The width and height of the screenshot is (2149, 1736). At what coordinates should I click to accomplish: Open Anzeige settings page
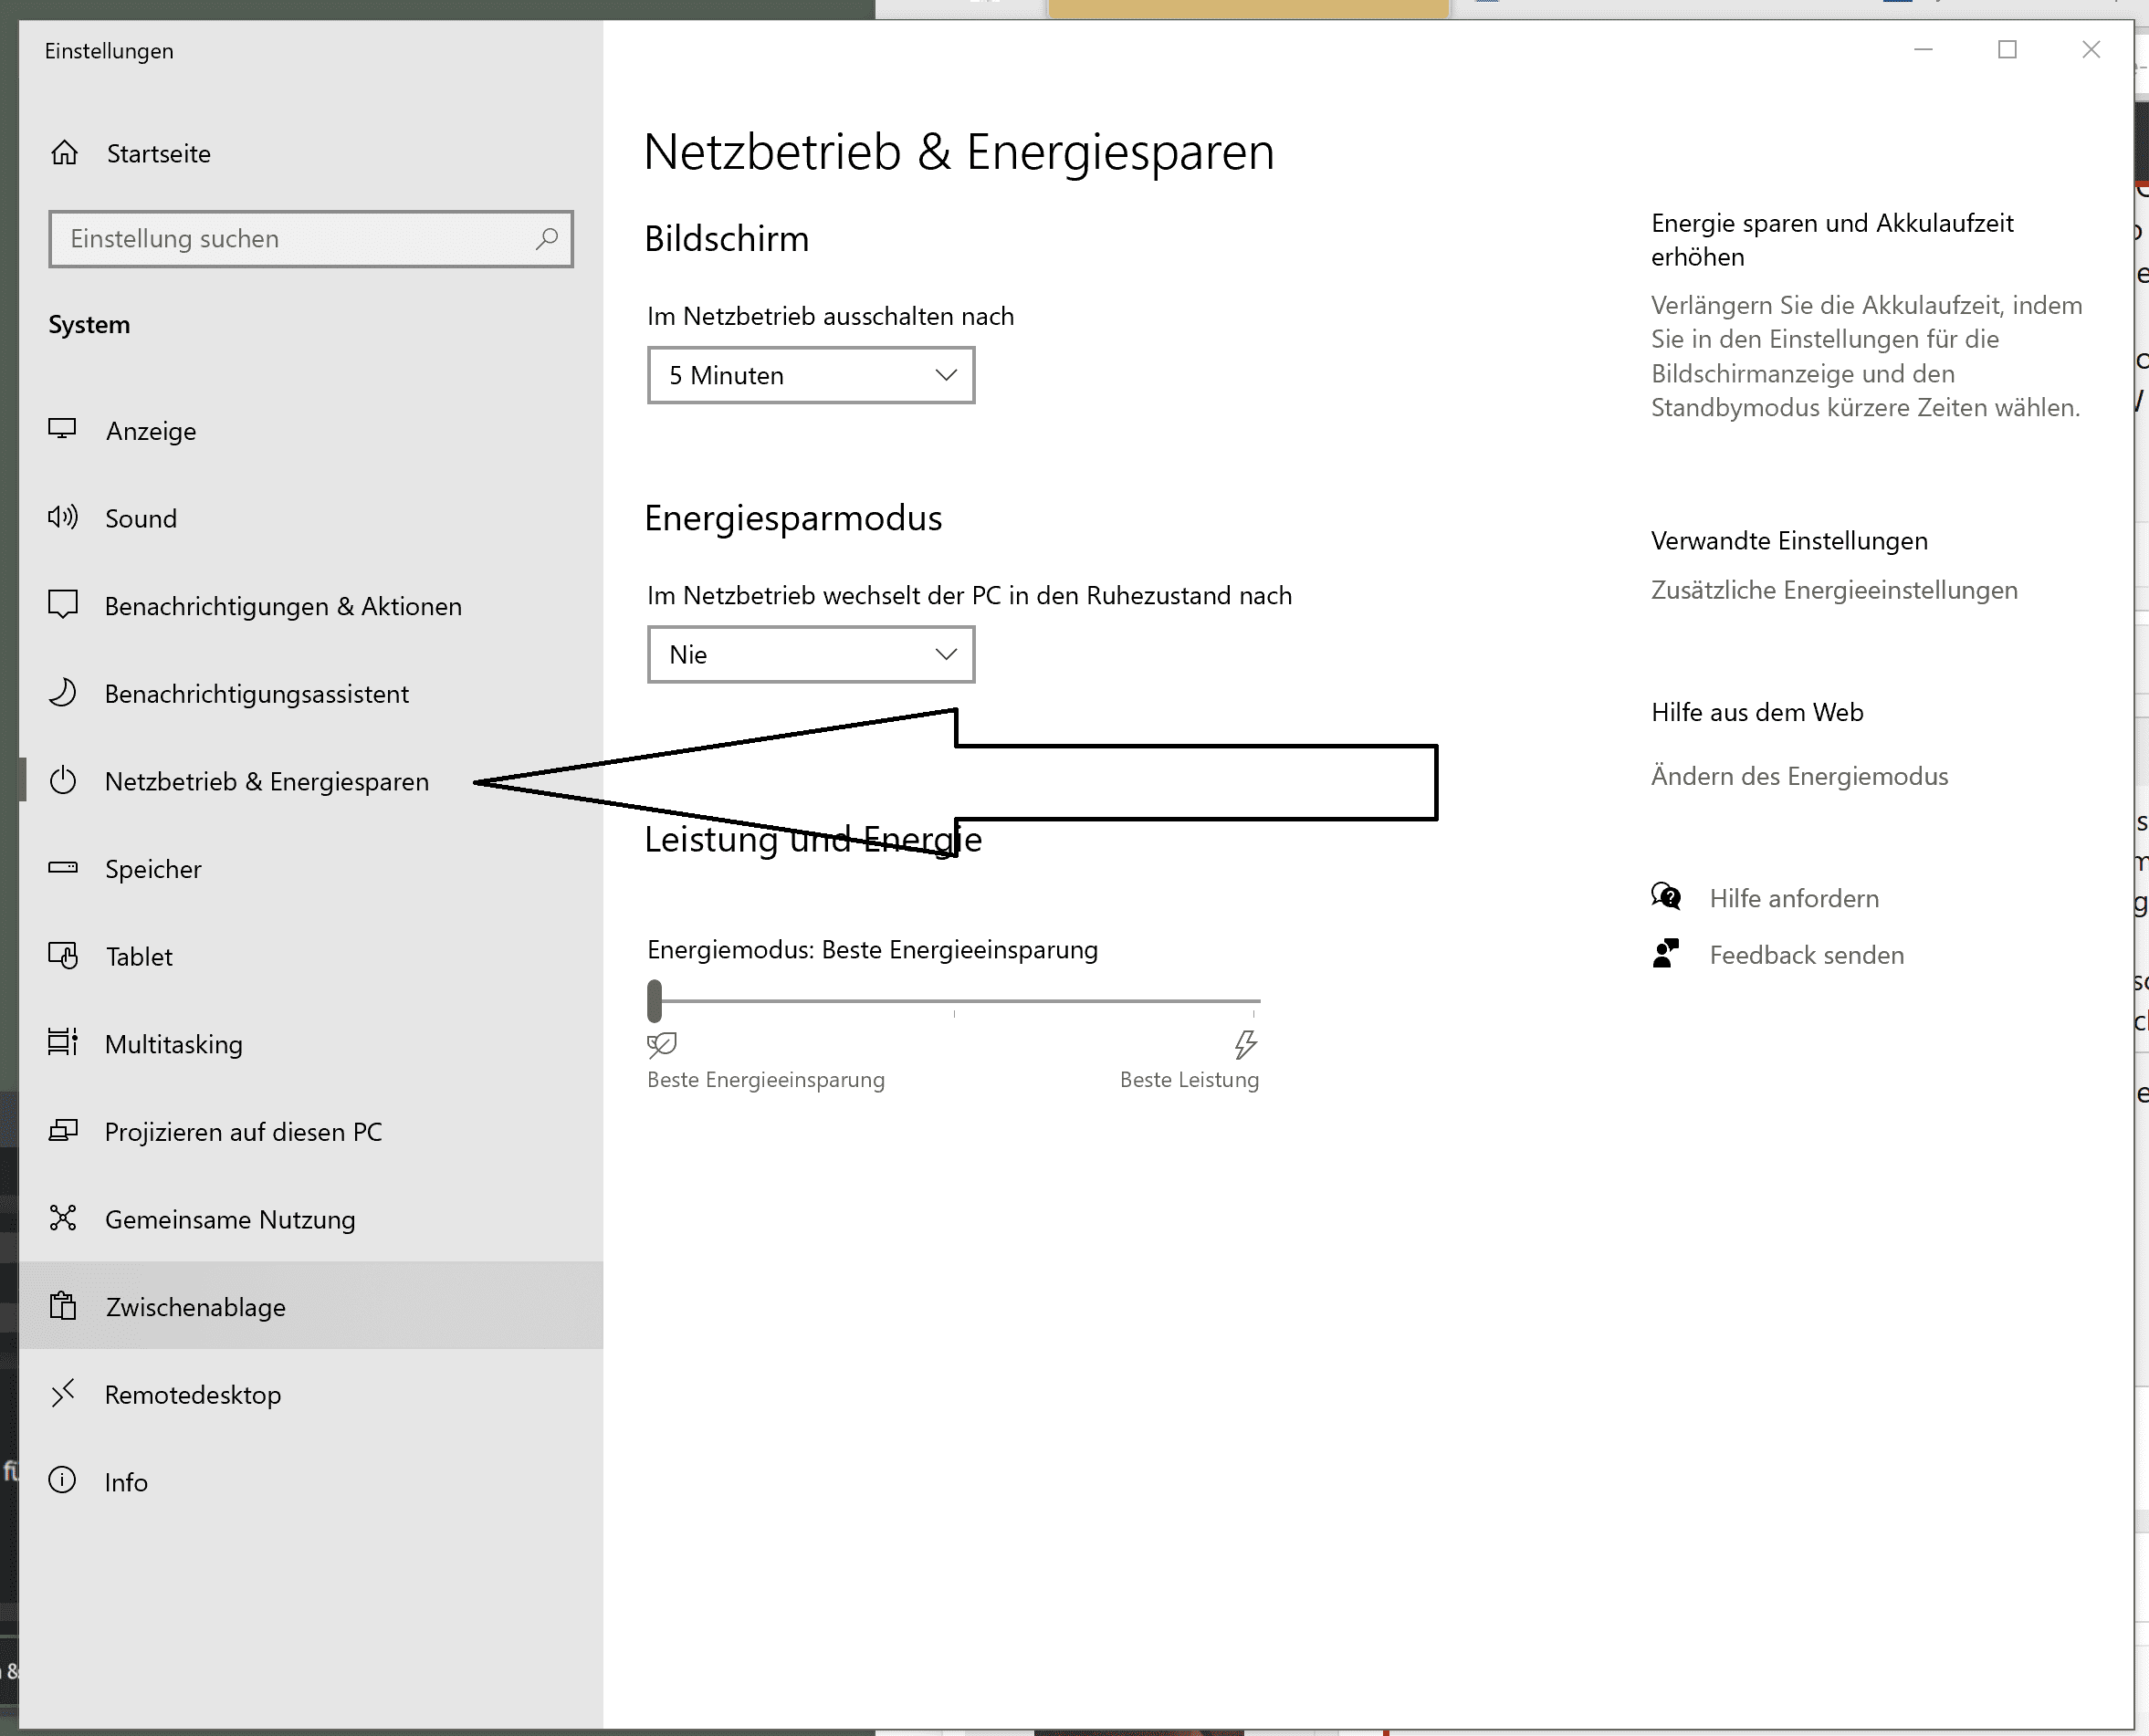point(311,431)
